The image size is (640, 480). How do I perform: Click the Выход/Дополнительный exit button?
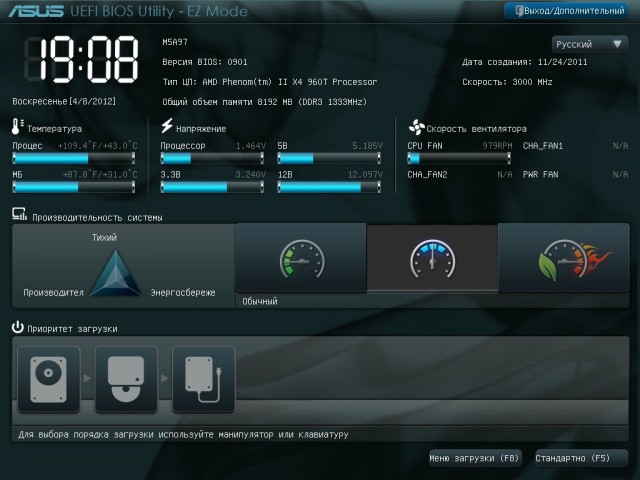click(566, 11)
